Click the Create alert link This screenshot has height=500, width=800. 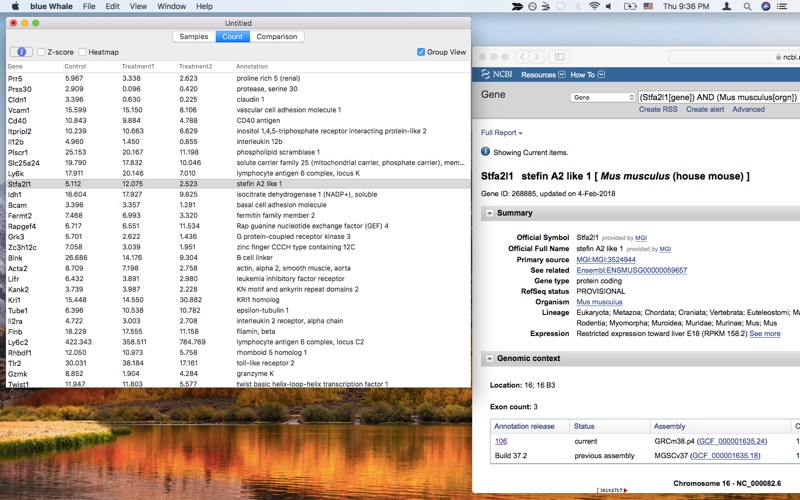(705, 109)
